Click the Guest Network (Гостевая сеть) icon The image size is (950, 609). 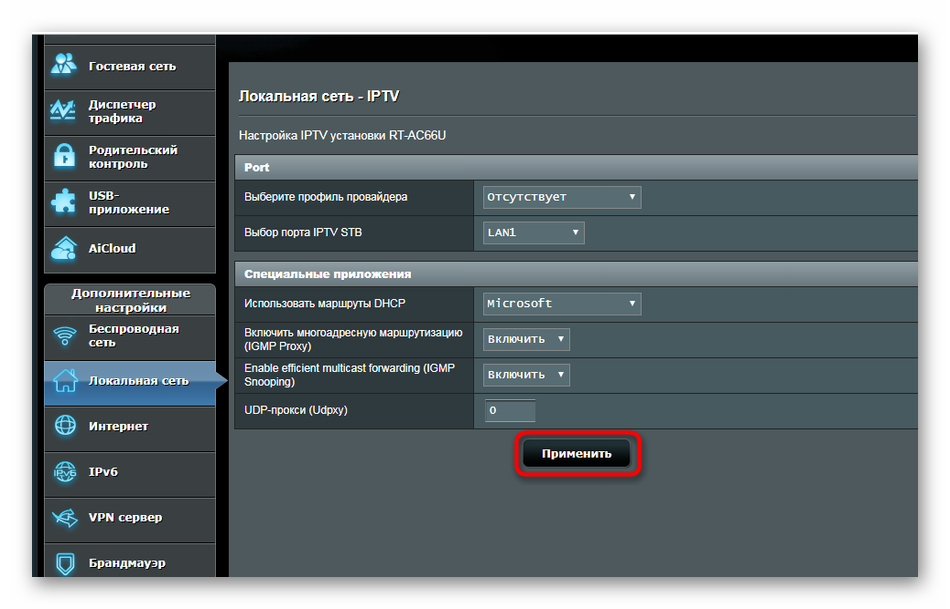coord(64,66)
